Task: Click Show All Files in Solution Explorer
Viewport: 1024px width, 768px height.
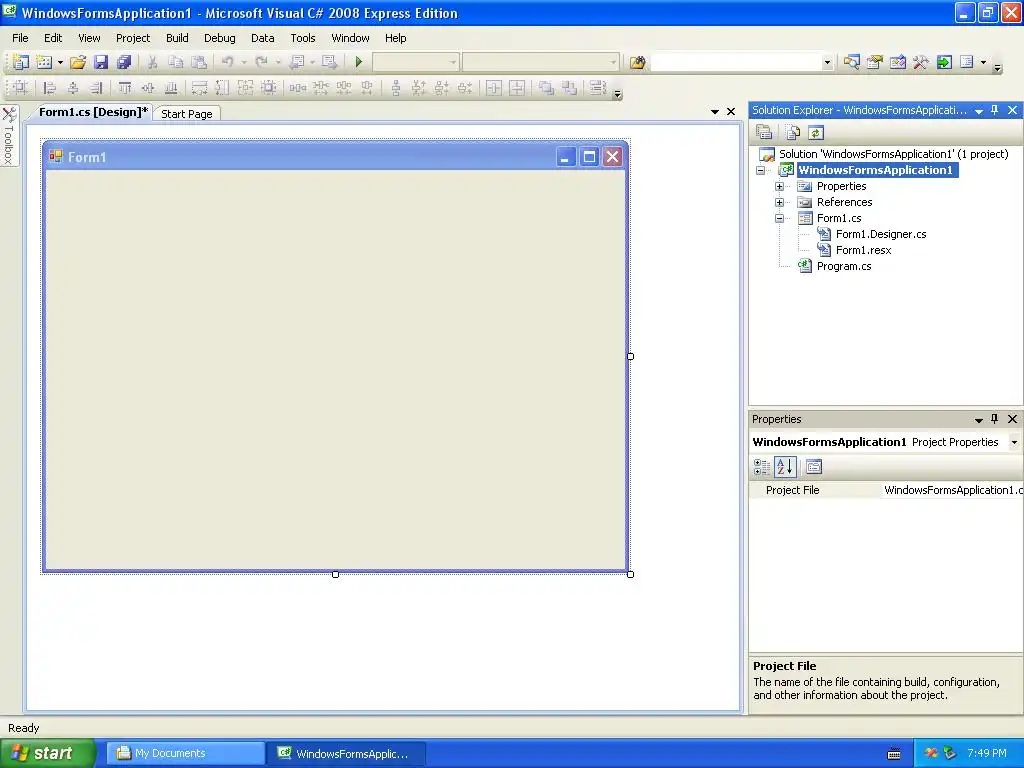Action: click(792, 133)
